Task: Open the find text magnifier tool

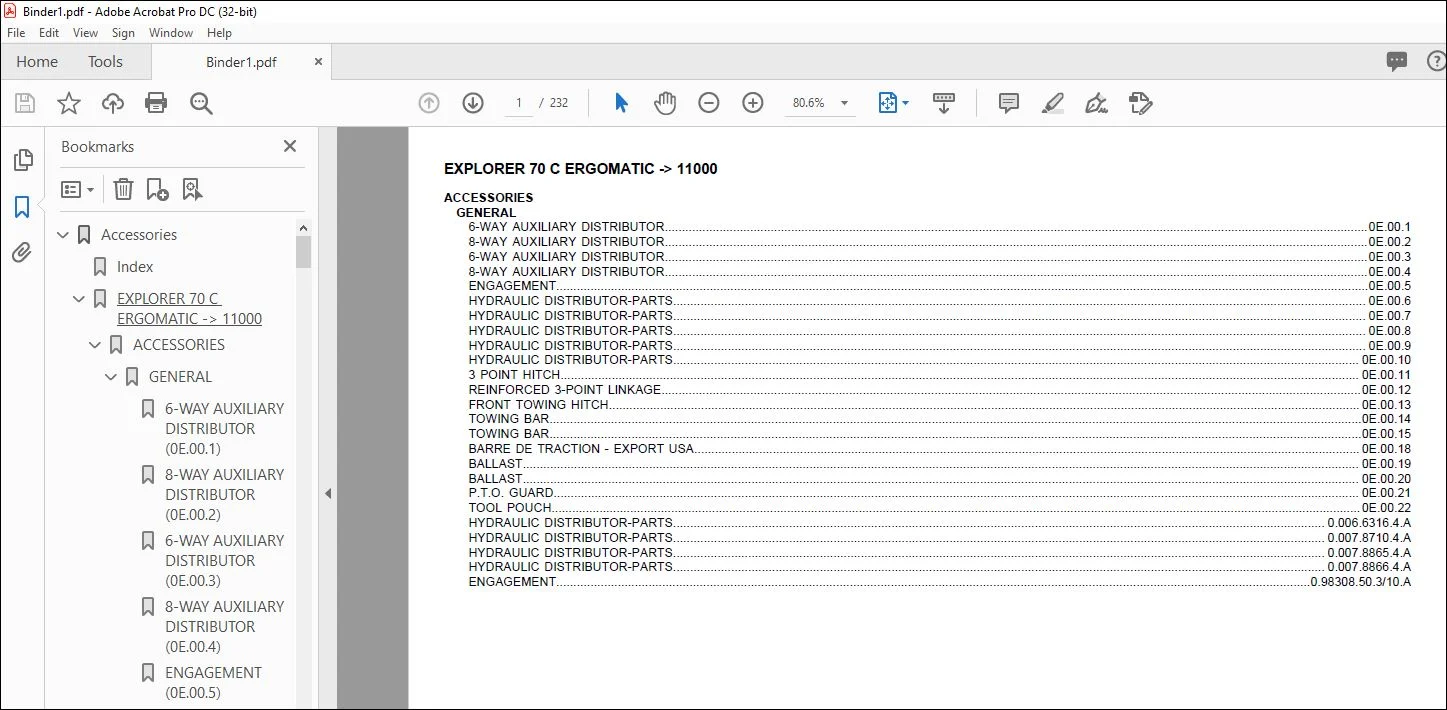Action: click(x=201, y=103)
